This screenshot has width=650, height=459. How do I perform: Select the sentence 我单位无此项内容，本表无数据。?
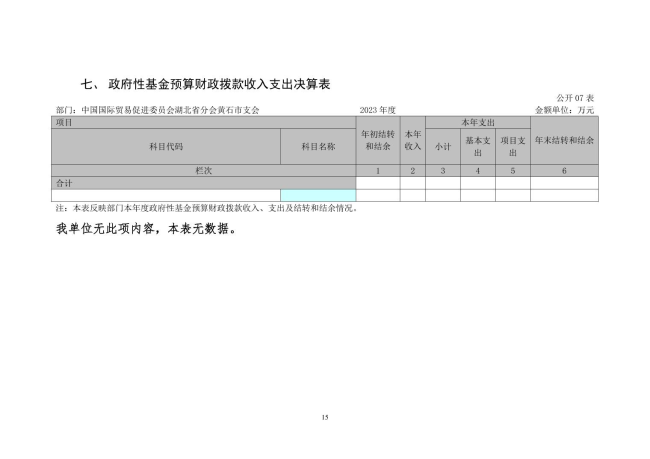146,228
